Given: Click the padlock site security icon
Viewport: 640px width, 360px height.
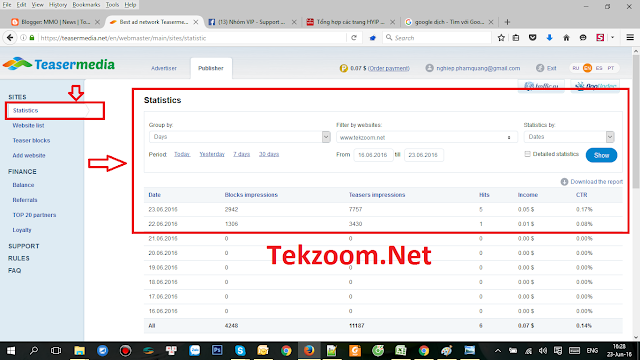Looking at the screenshot, I should [x=32, y=38].
